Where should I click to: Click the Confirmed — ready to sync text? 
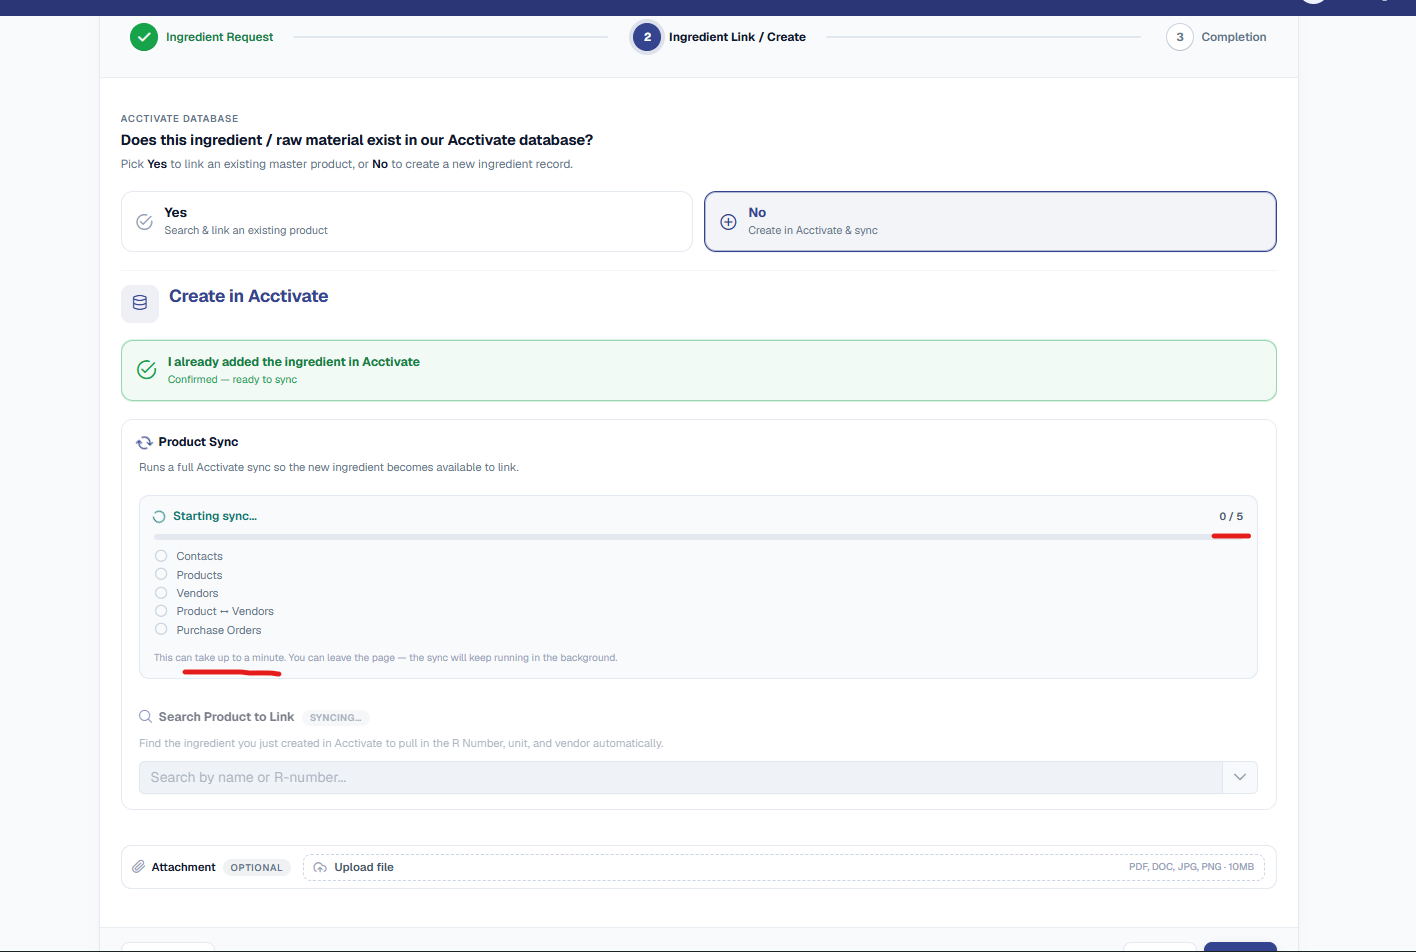point(232,380)
